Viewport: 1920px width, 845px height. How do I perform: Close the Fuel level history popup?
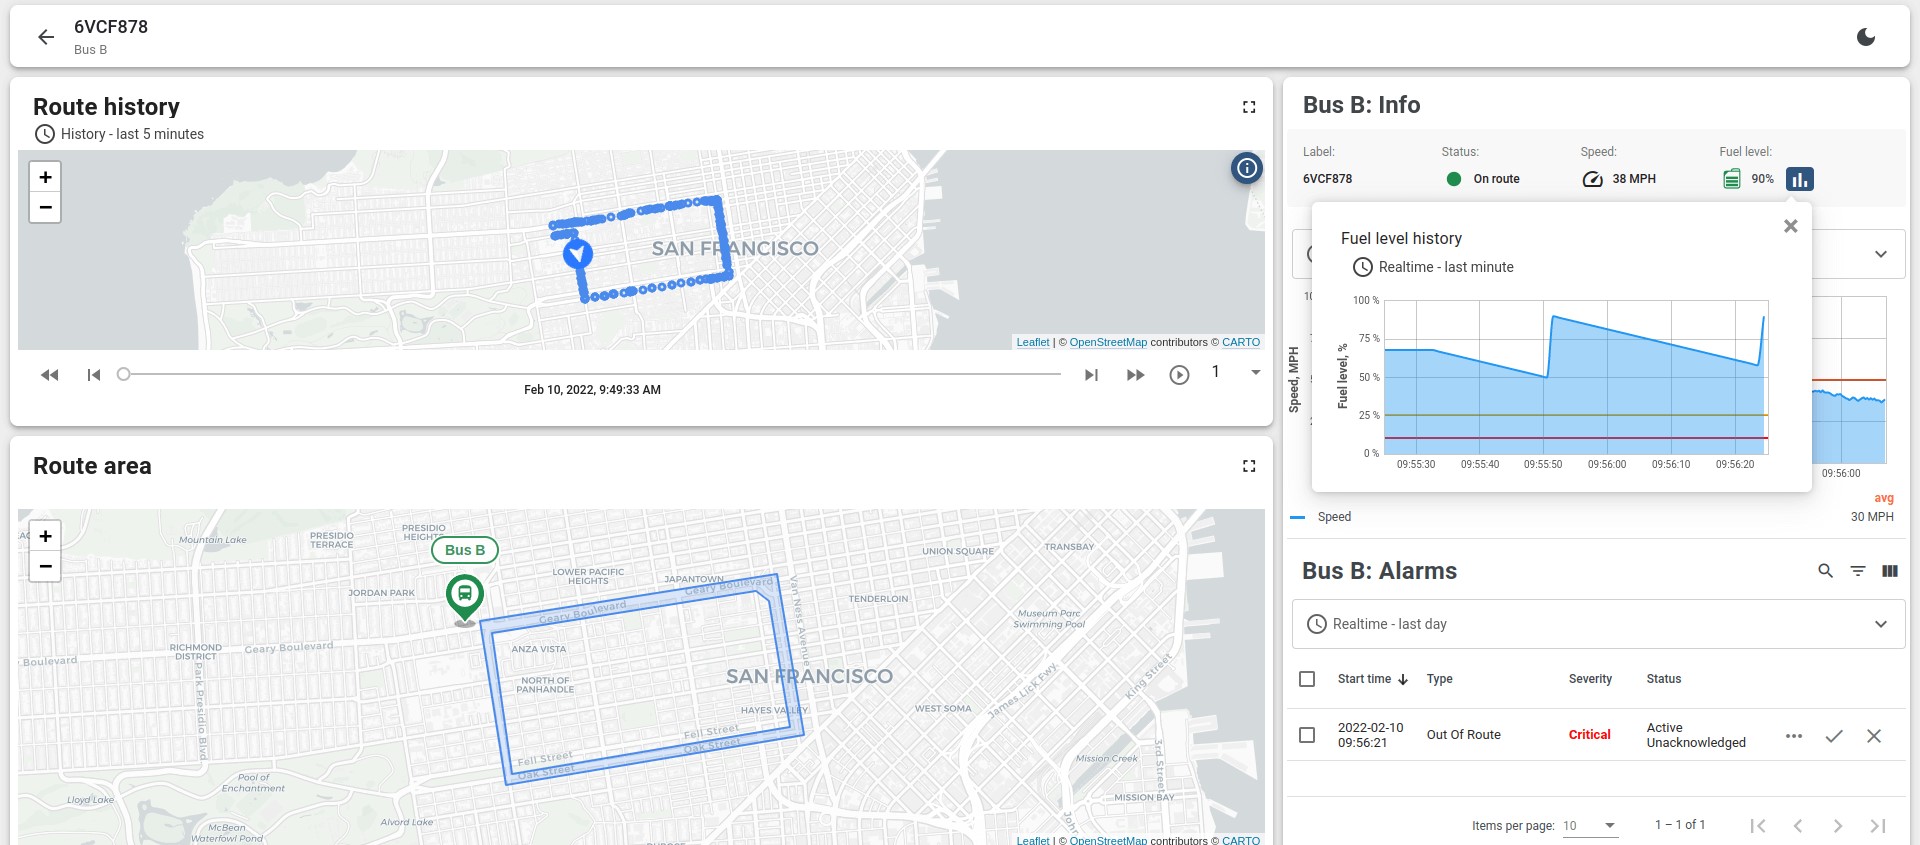point(1790,226)
